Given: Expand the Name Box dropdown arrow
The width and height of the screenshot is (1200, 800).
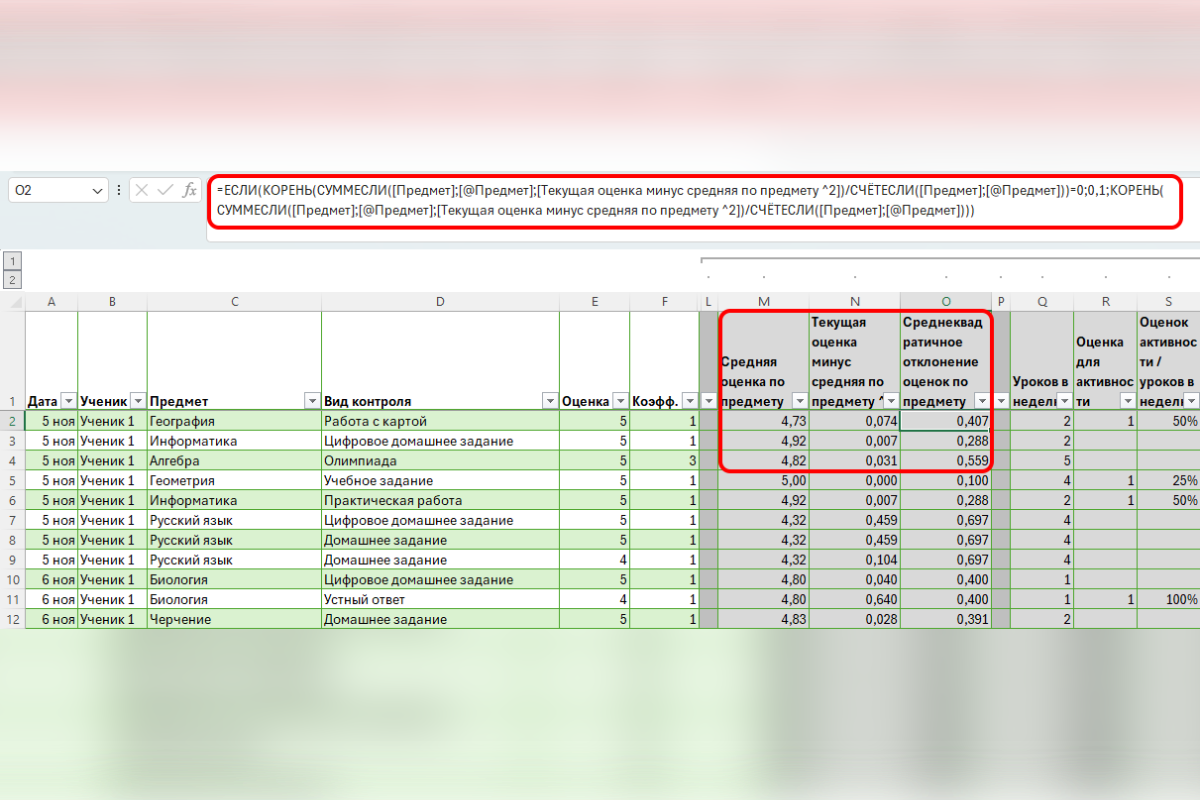Looking at the screenshot, I should 97,190.
